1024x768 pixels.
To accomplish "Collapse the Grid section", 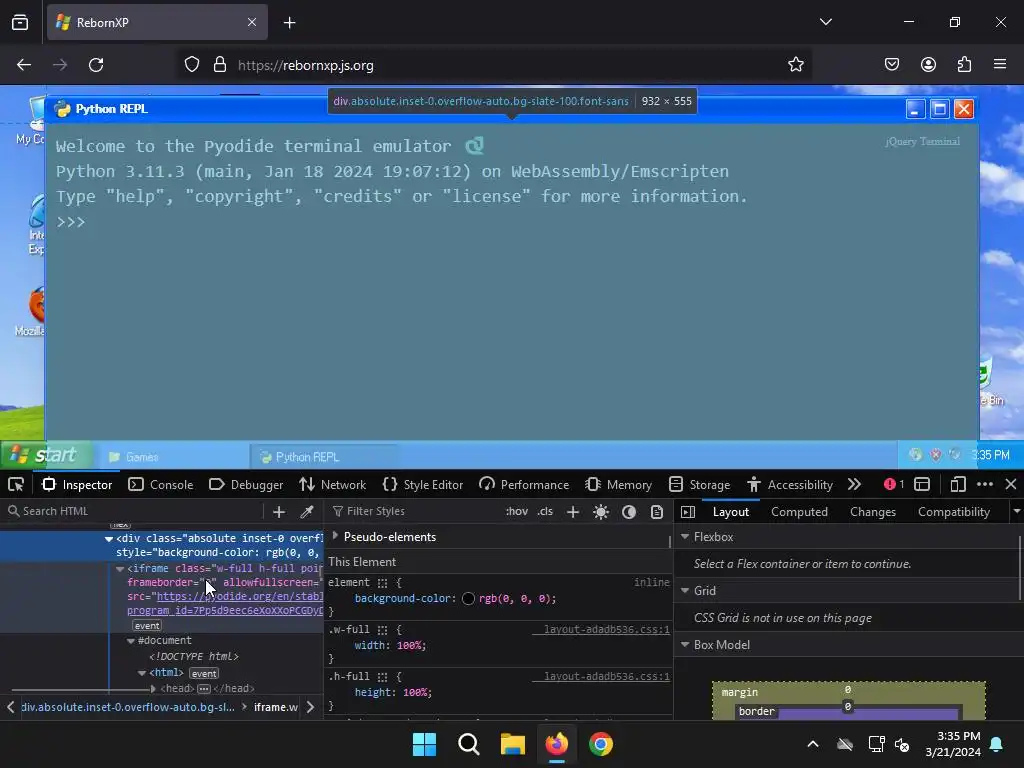I will [x=685, y=590].
